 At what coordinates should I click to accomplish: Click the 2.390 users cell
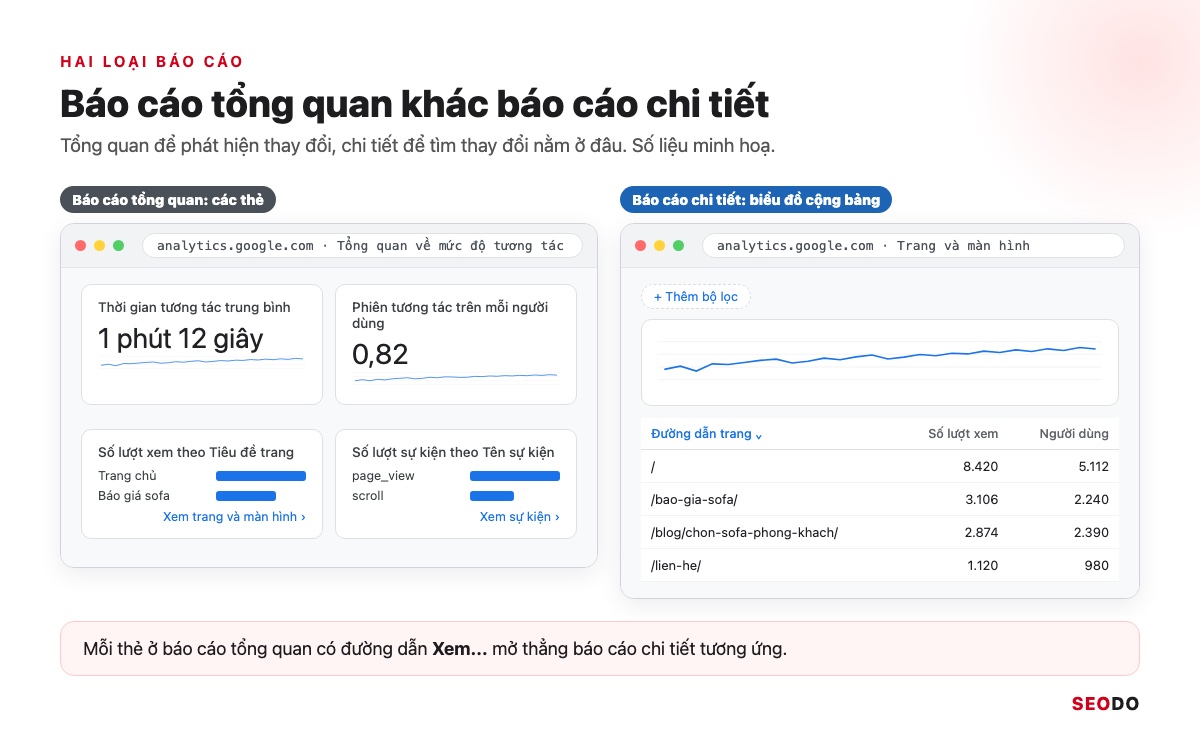pos(1091,532)
